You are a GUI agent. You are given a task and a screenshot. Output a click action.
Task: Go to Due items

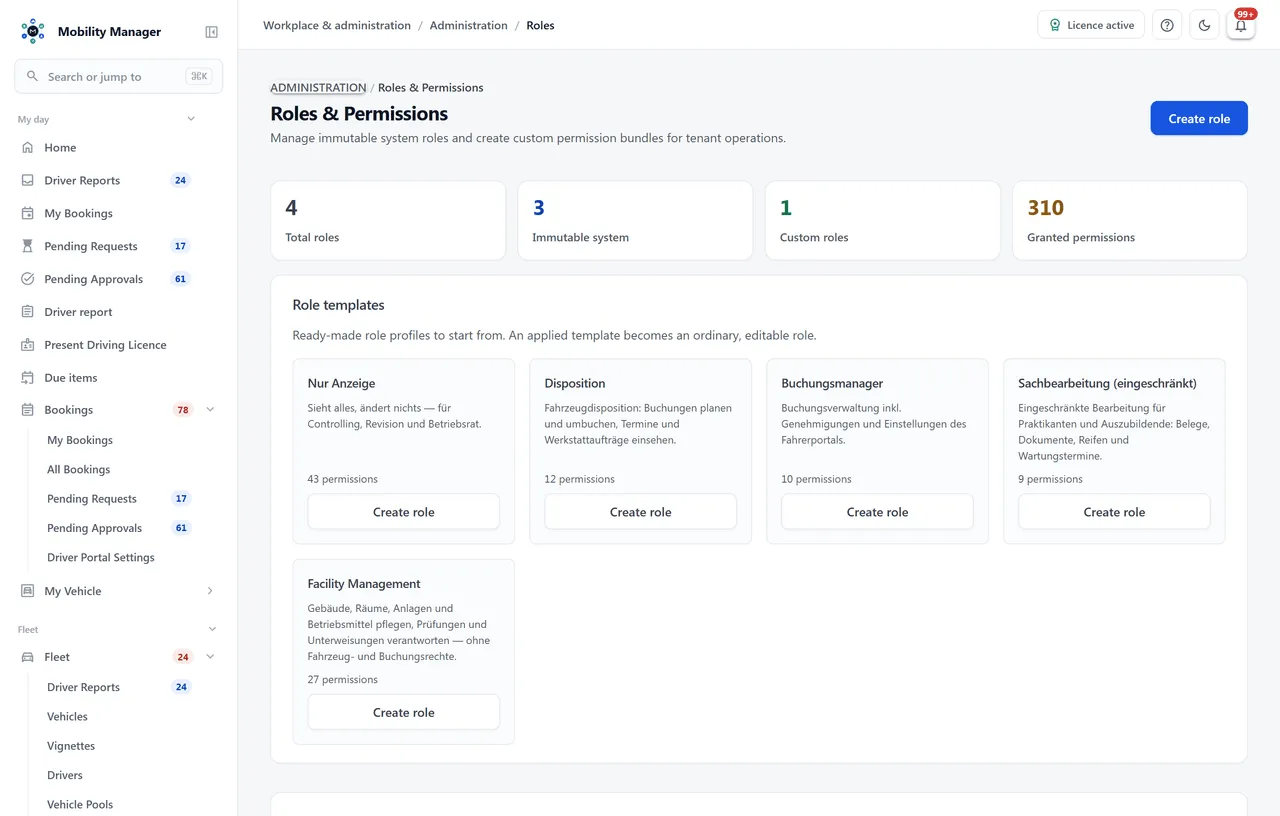pos(118,378)
